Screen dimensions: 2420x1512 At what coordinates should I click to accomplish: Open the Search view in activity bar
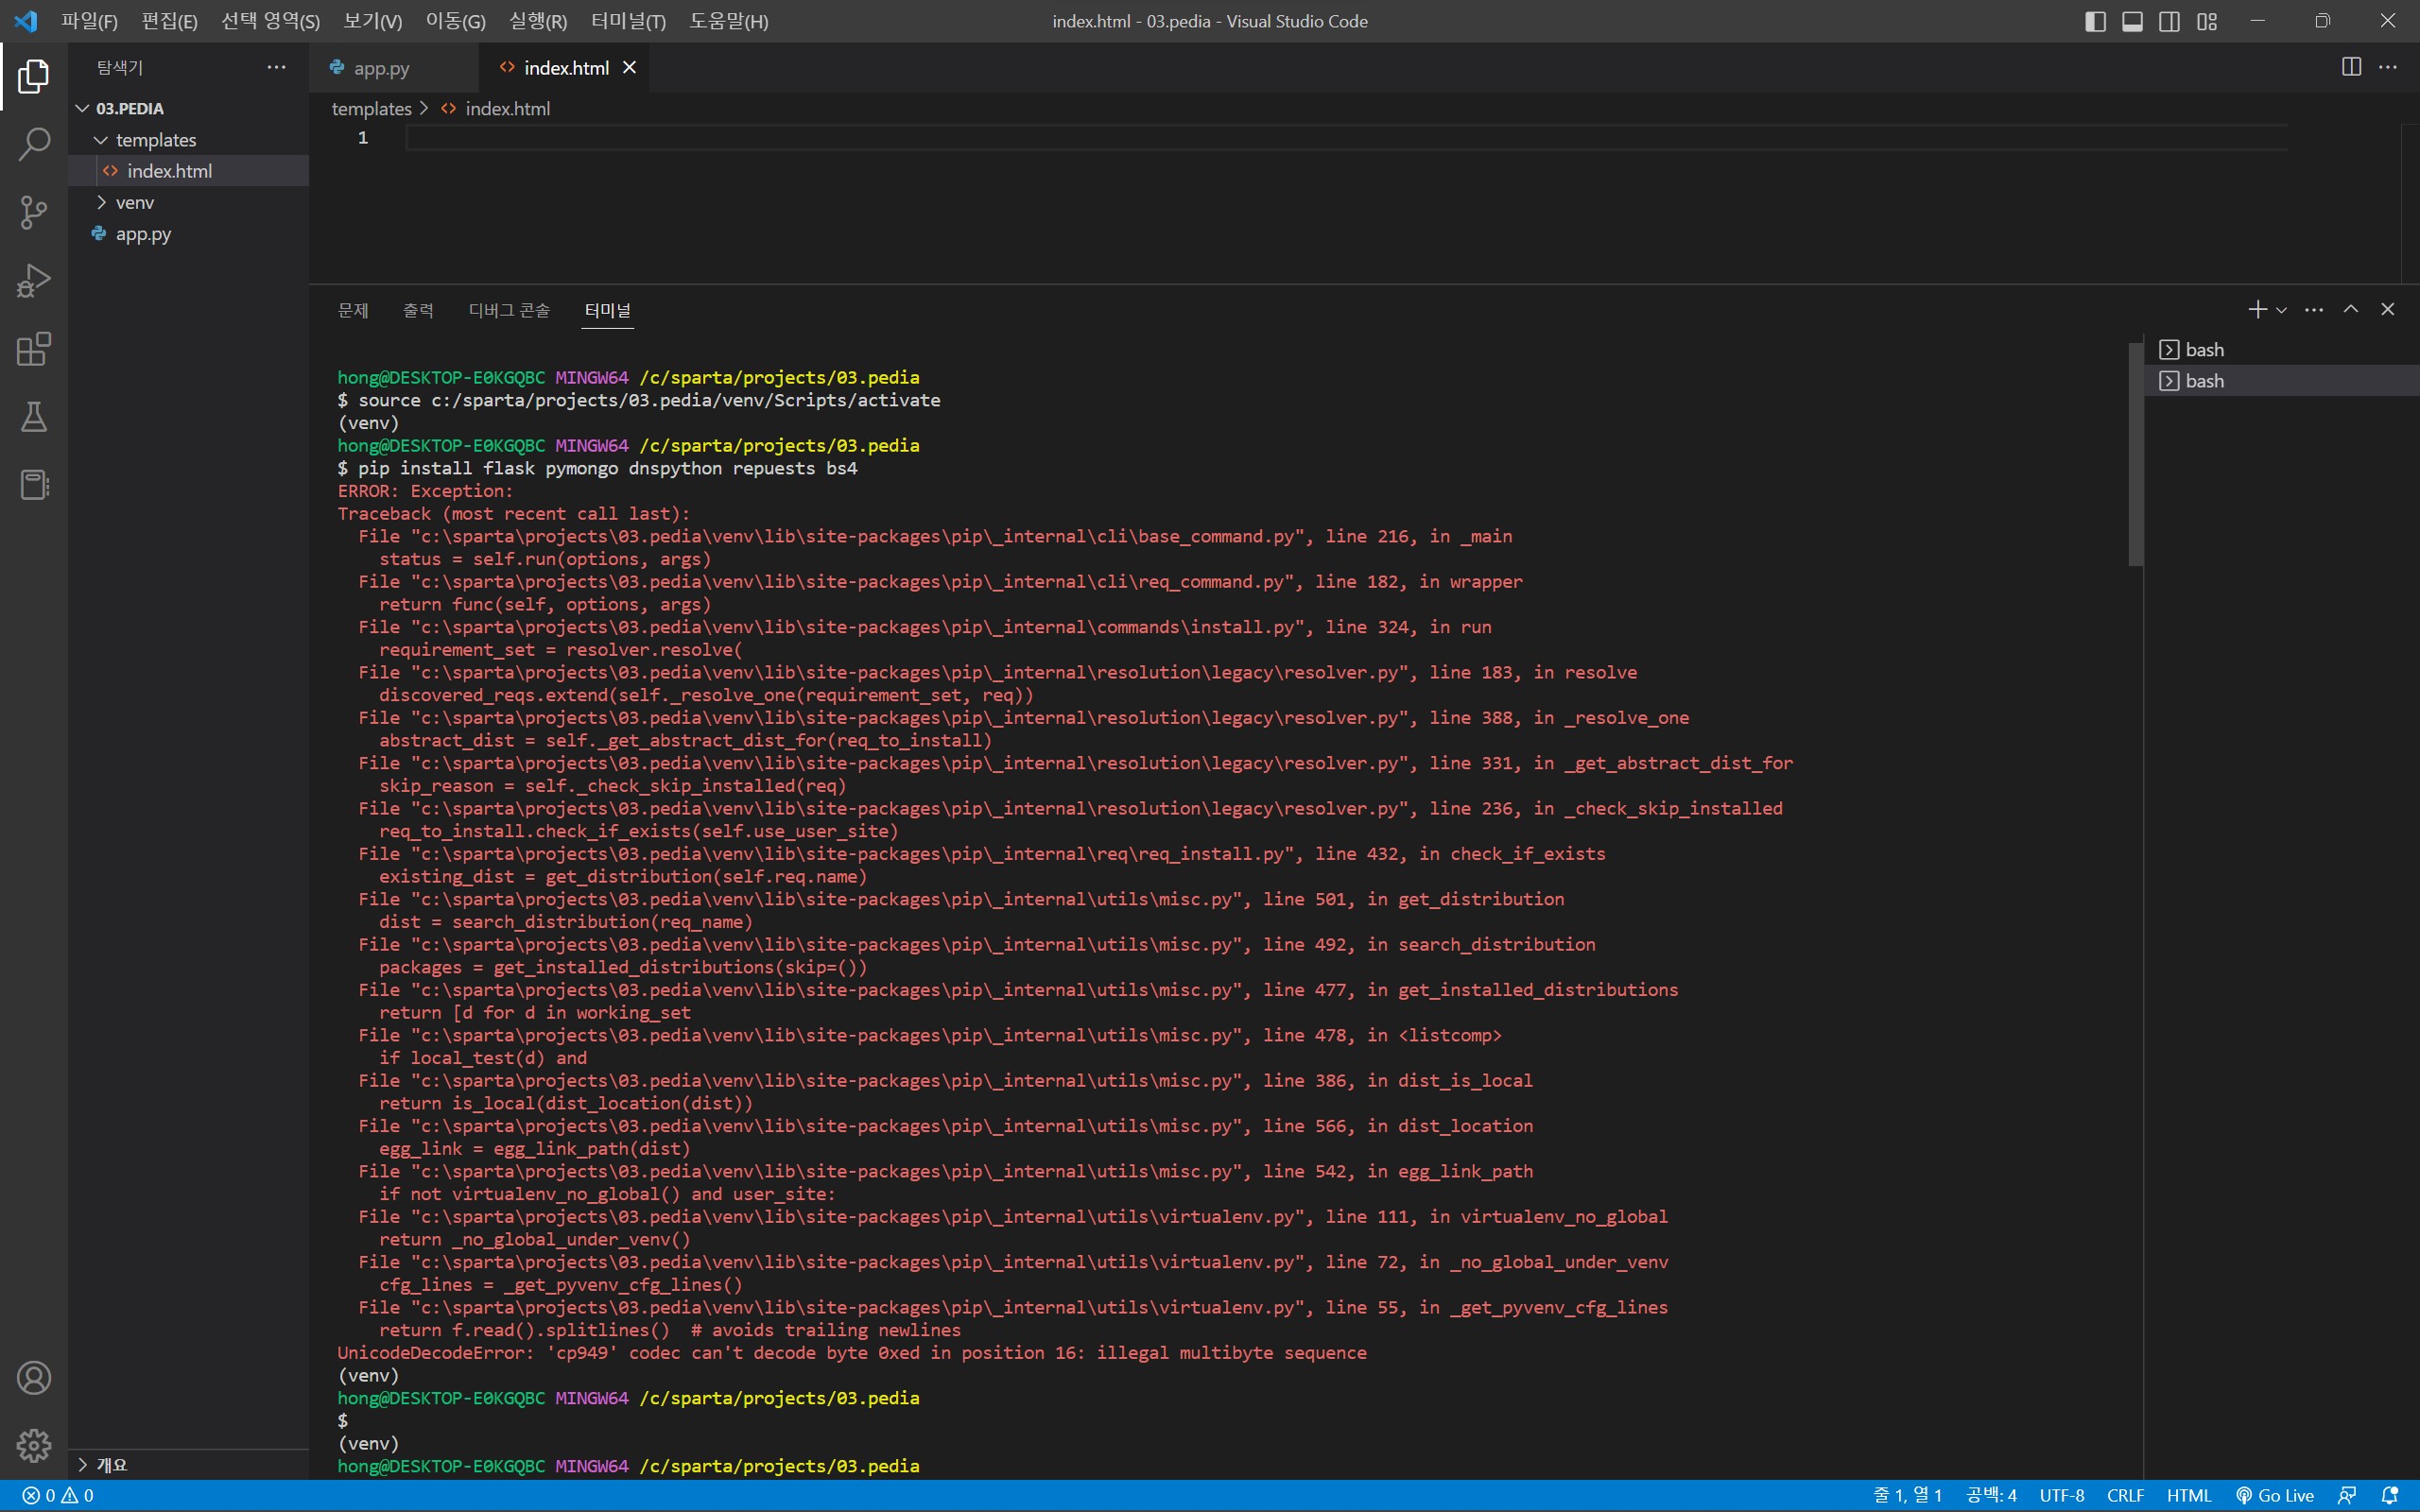tap(34, 144)
